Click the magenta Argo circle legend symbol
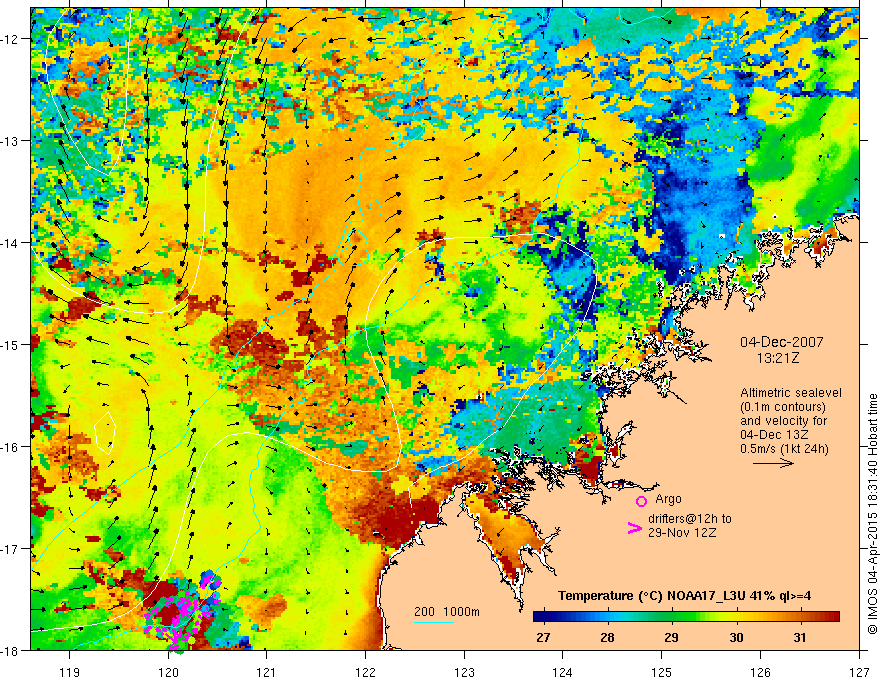Screen dimensions: 880x680 [641, 501]
